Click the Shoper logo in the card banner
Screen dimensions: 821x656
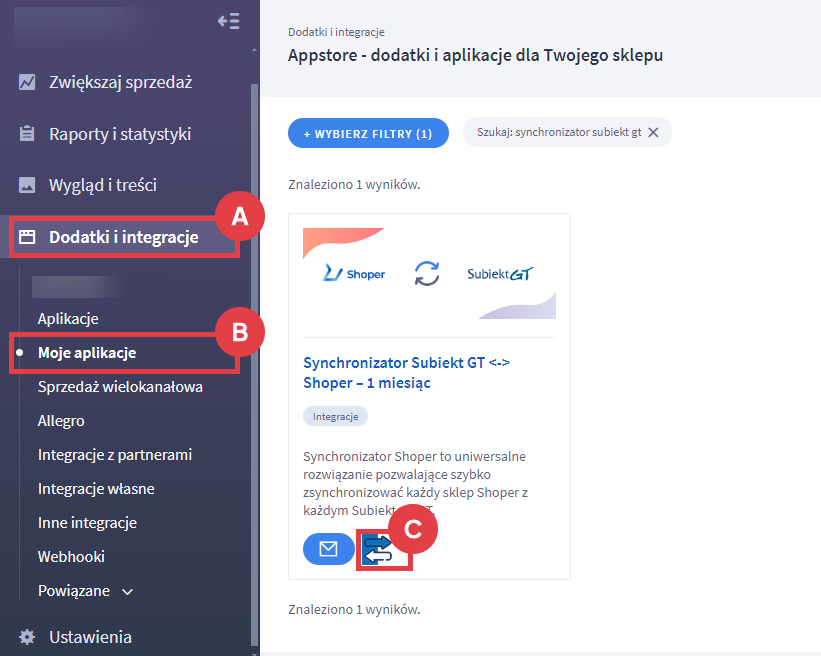[x=354, y=273]
